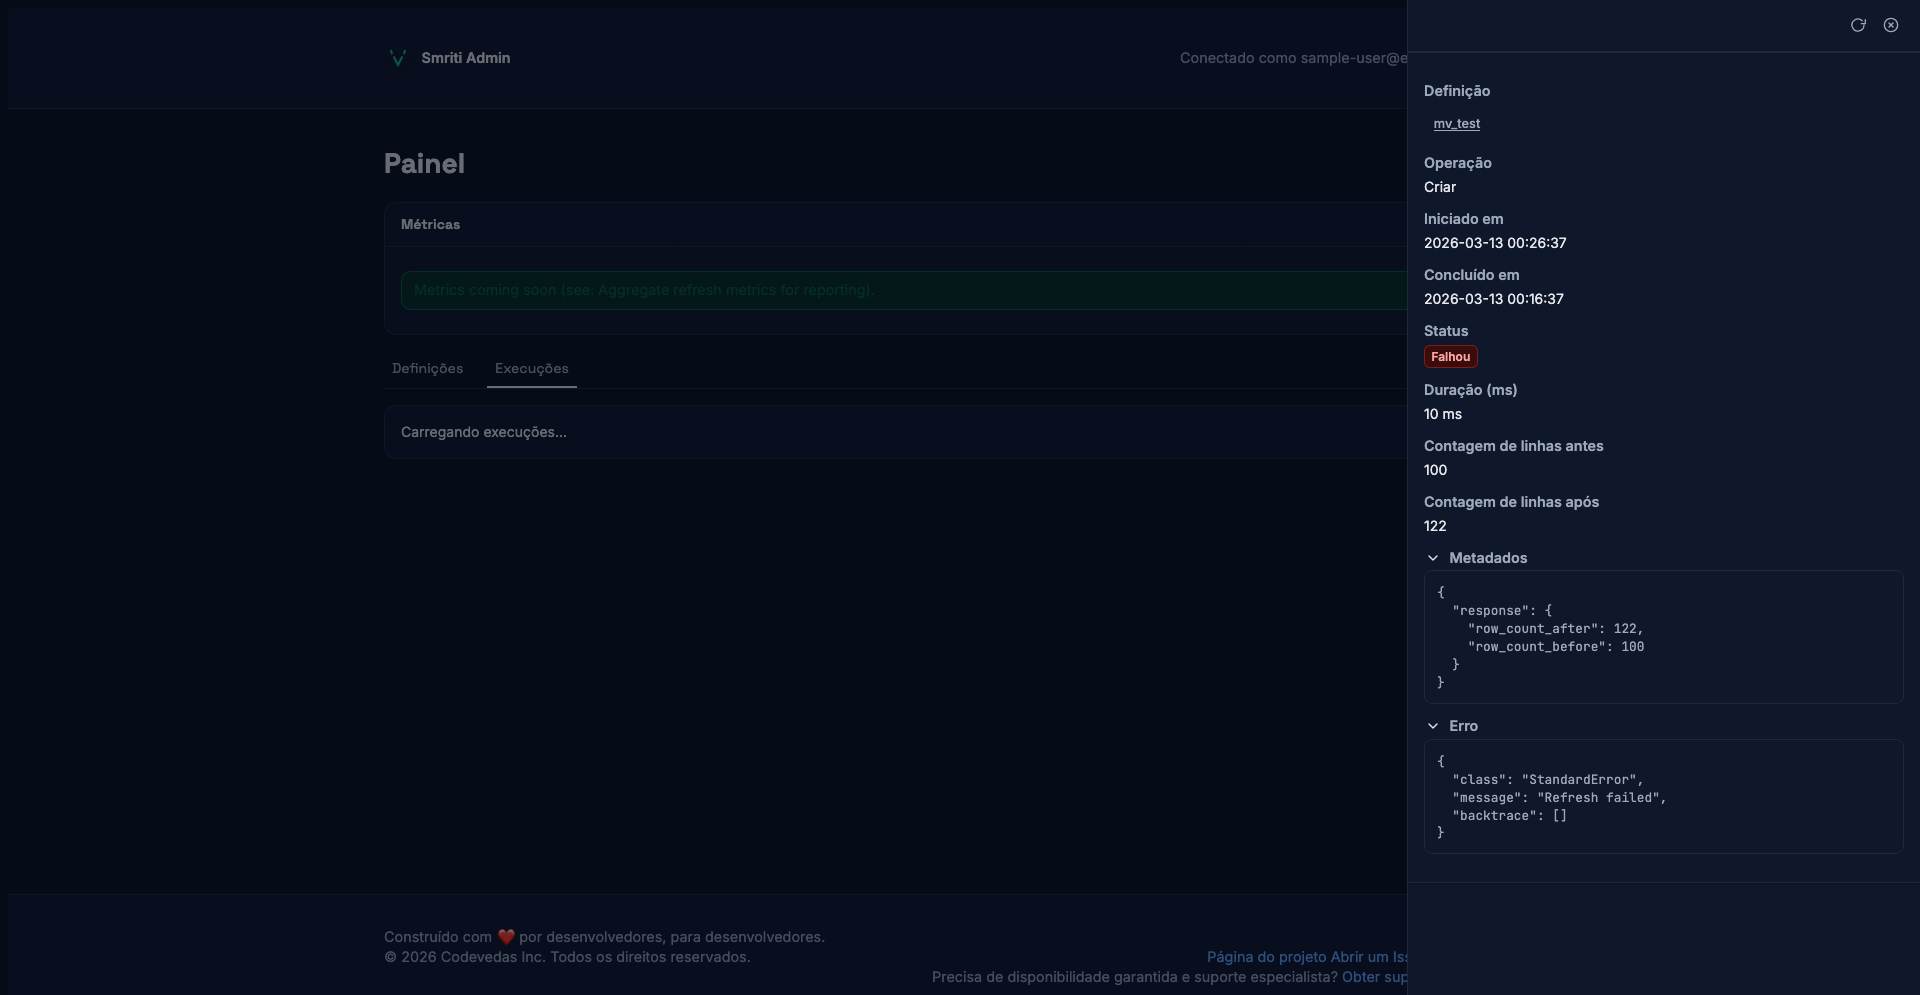Click the Falhou status badge
Screen dimensions: 1920x995
(x=1450, y=357)
